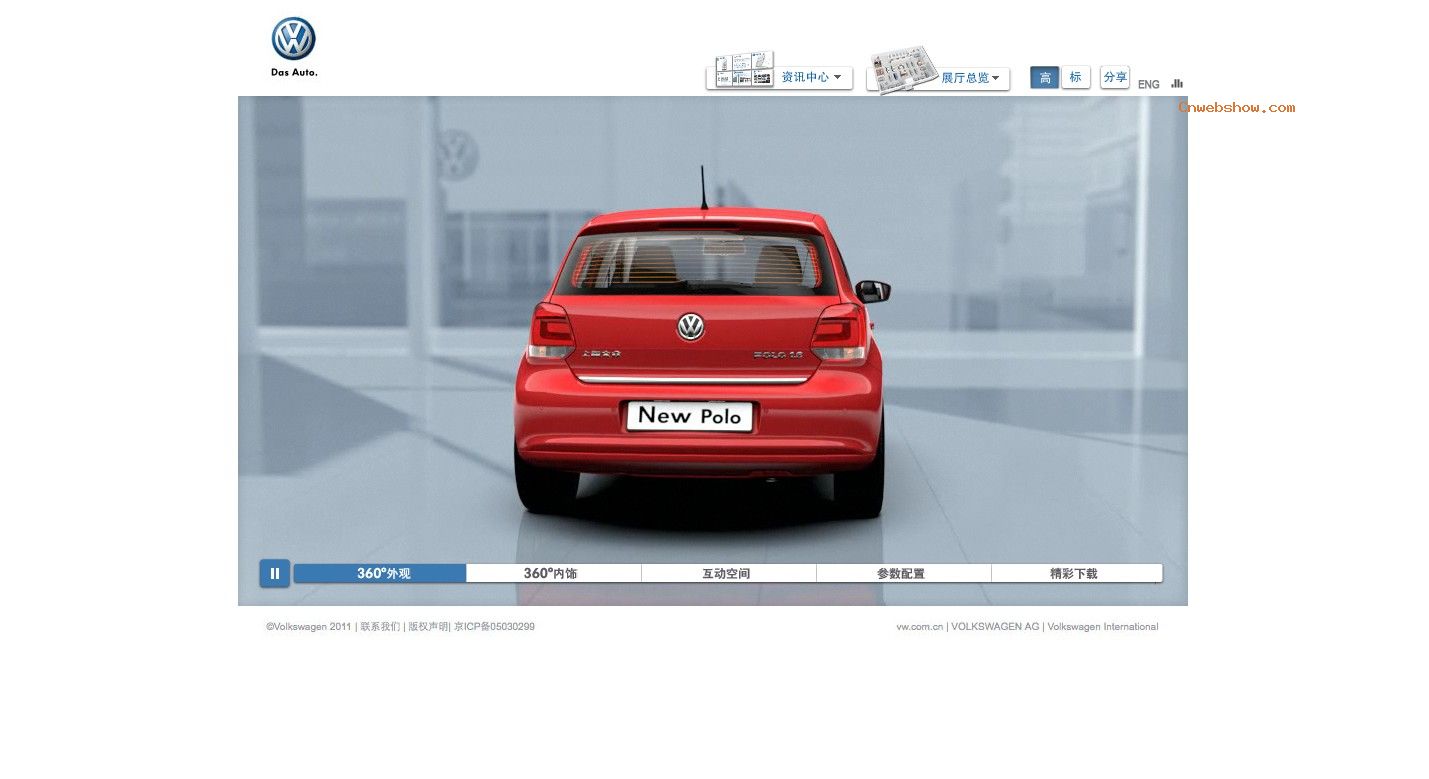The width and height of the screenshot is (1429, 779).
Task: Select 标 standard quality mode
Action: [1076, 77]
